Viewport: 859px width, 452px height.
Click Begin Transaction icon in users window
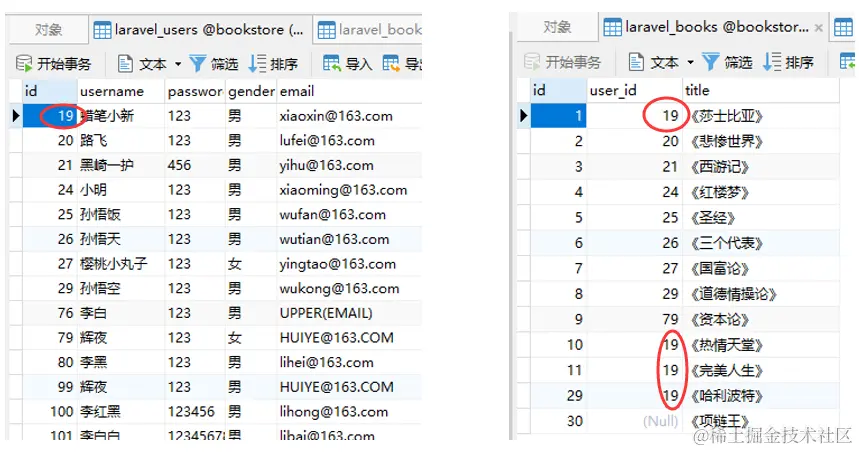pos(24,64)
